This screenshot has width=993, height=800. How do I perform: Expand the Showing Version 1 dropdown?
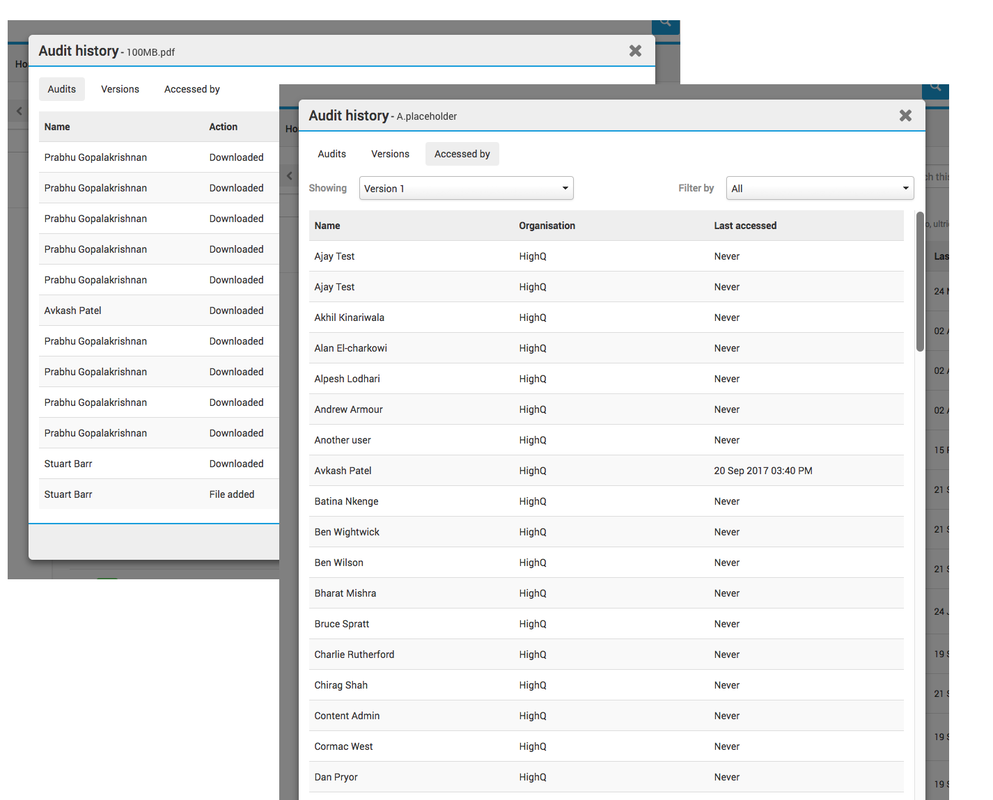click(465, 188)
